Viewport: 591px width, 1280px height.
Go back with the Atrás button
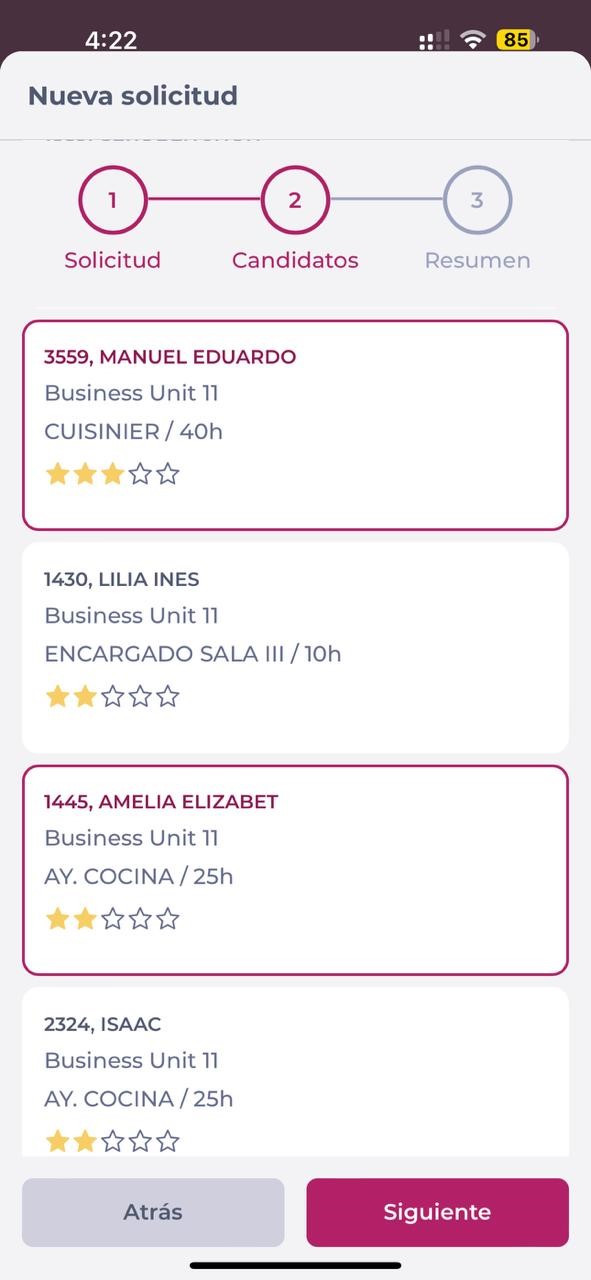(153, 1212)
